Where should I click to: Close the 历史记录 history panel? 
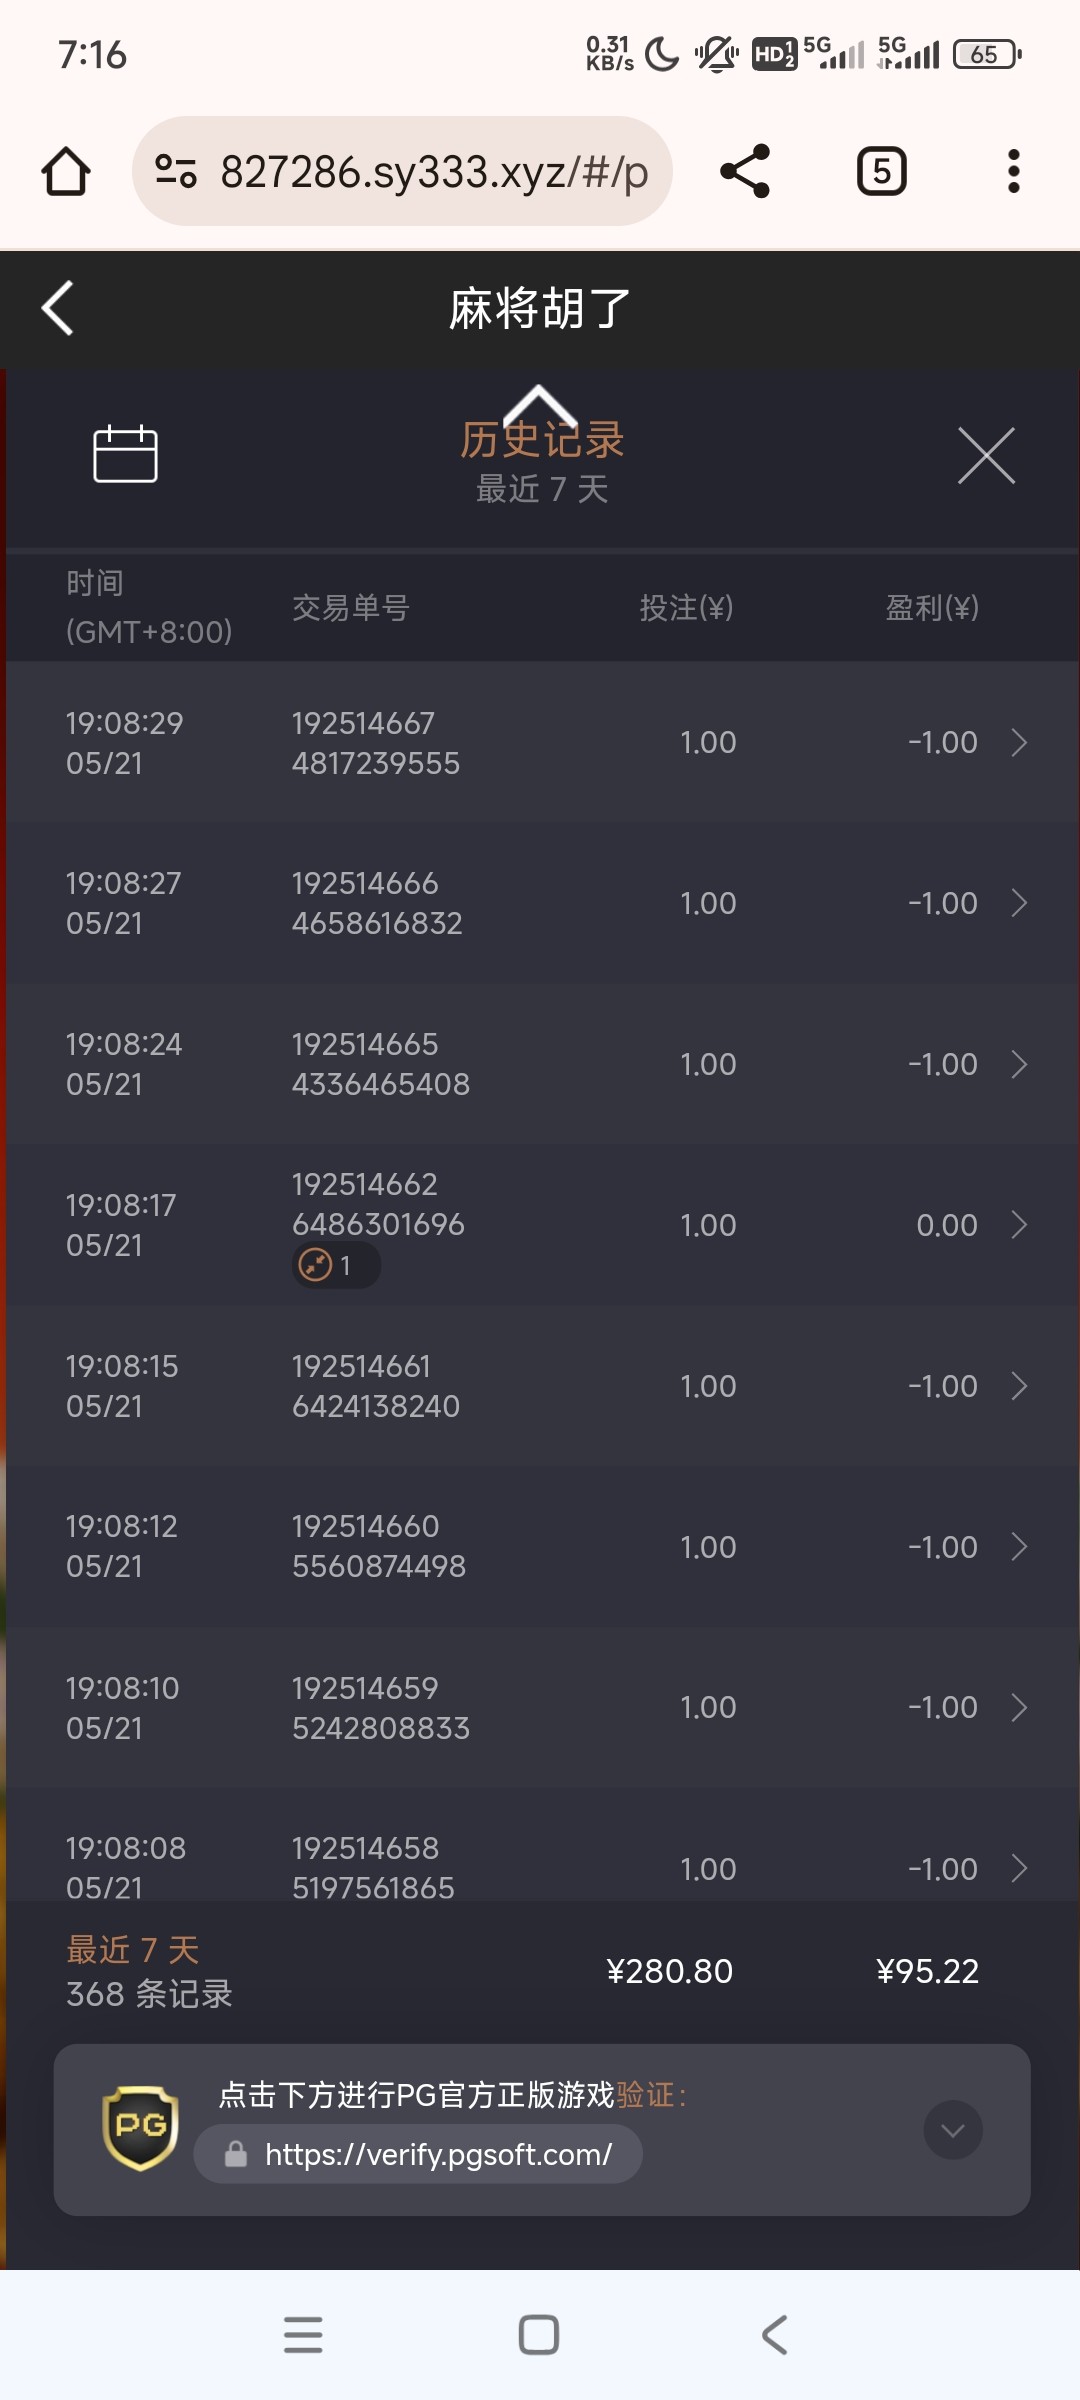986,456
